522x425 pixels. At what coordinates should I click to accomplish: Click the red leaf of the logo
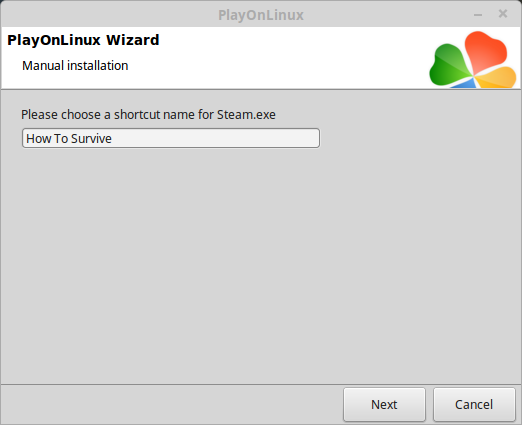click(485, 50)
